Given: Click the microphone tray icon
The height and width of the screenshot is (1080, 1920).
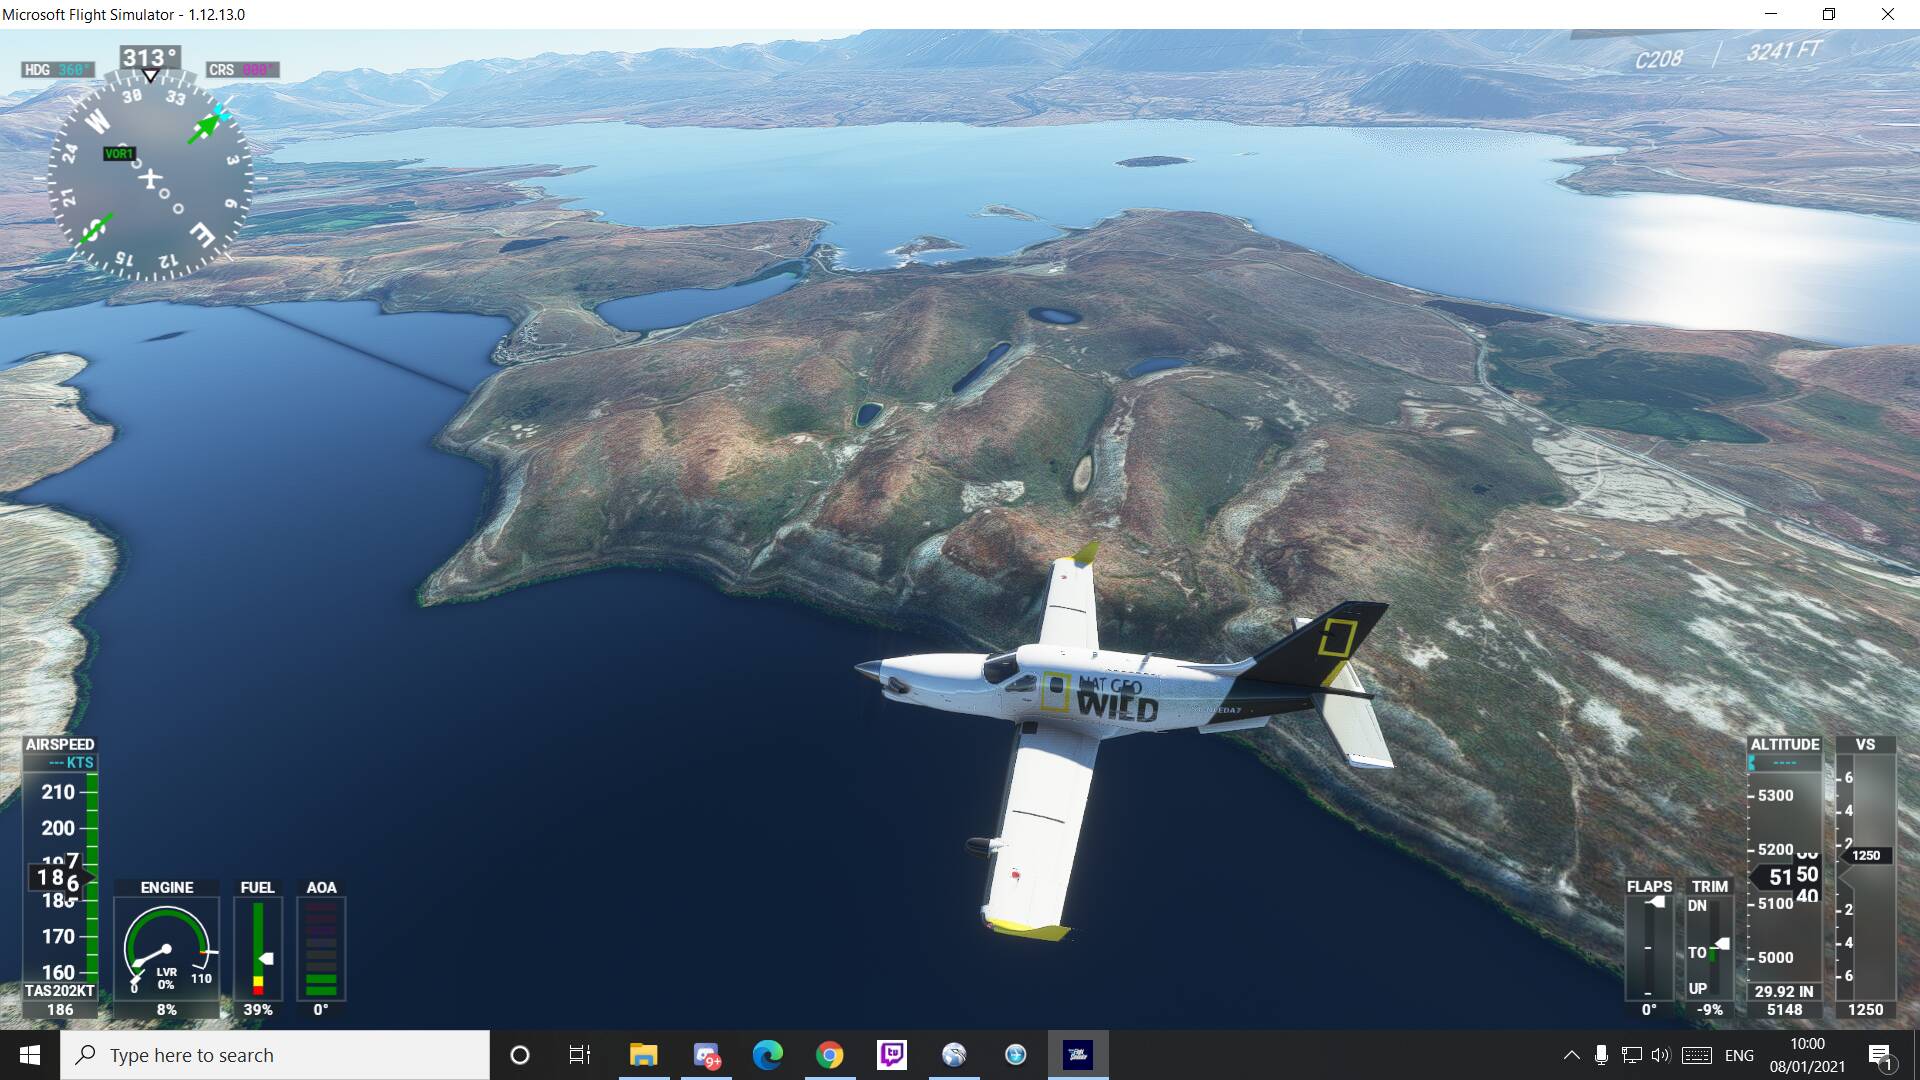Looking at the screenshot, I should pos(1601,1055).
